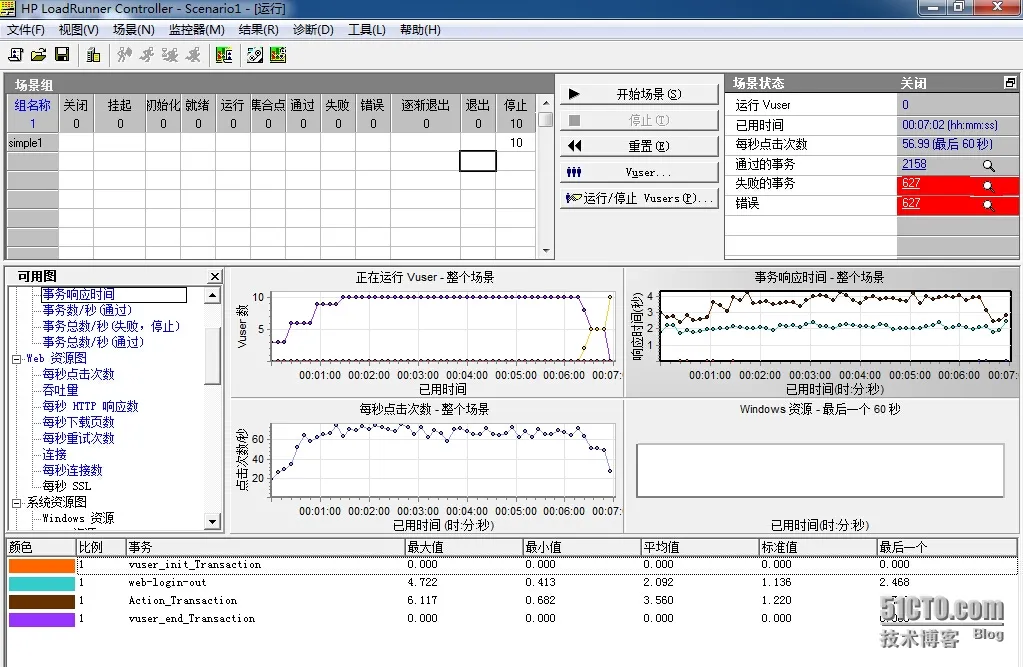
Task: Click the last toolbar chart icon
Action: coord(278,55)
